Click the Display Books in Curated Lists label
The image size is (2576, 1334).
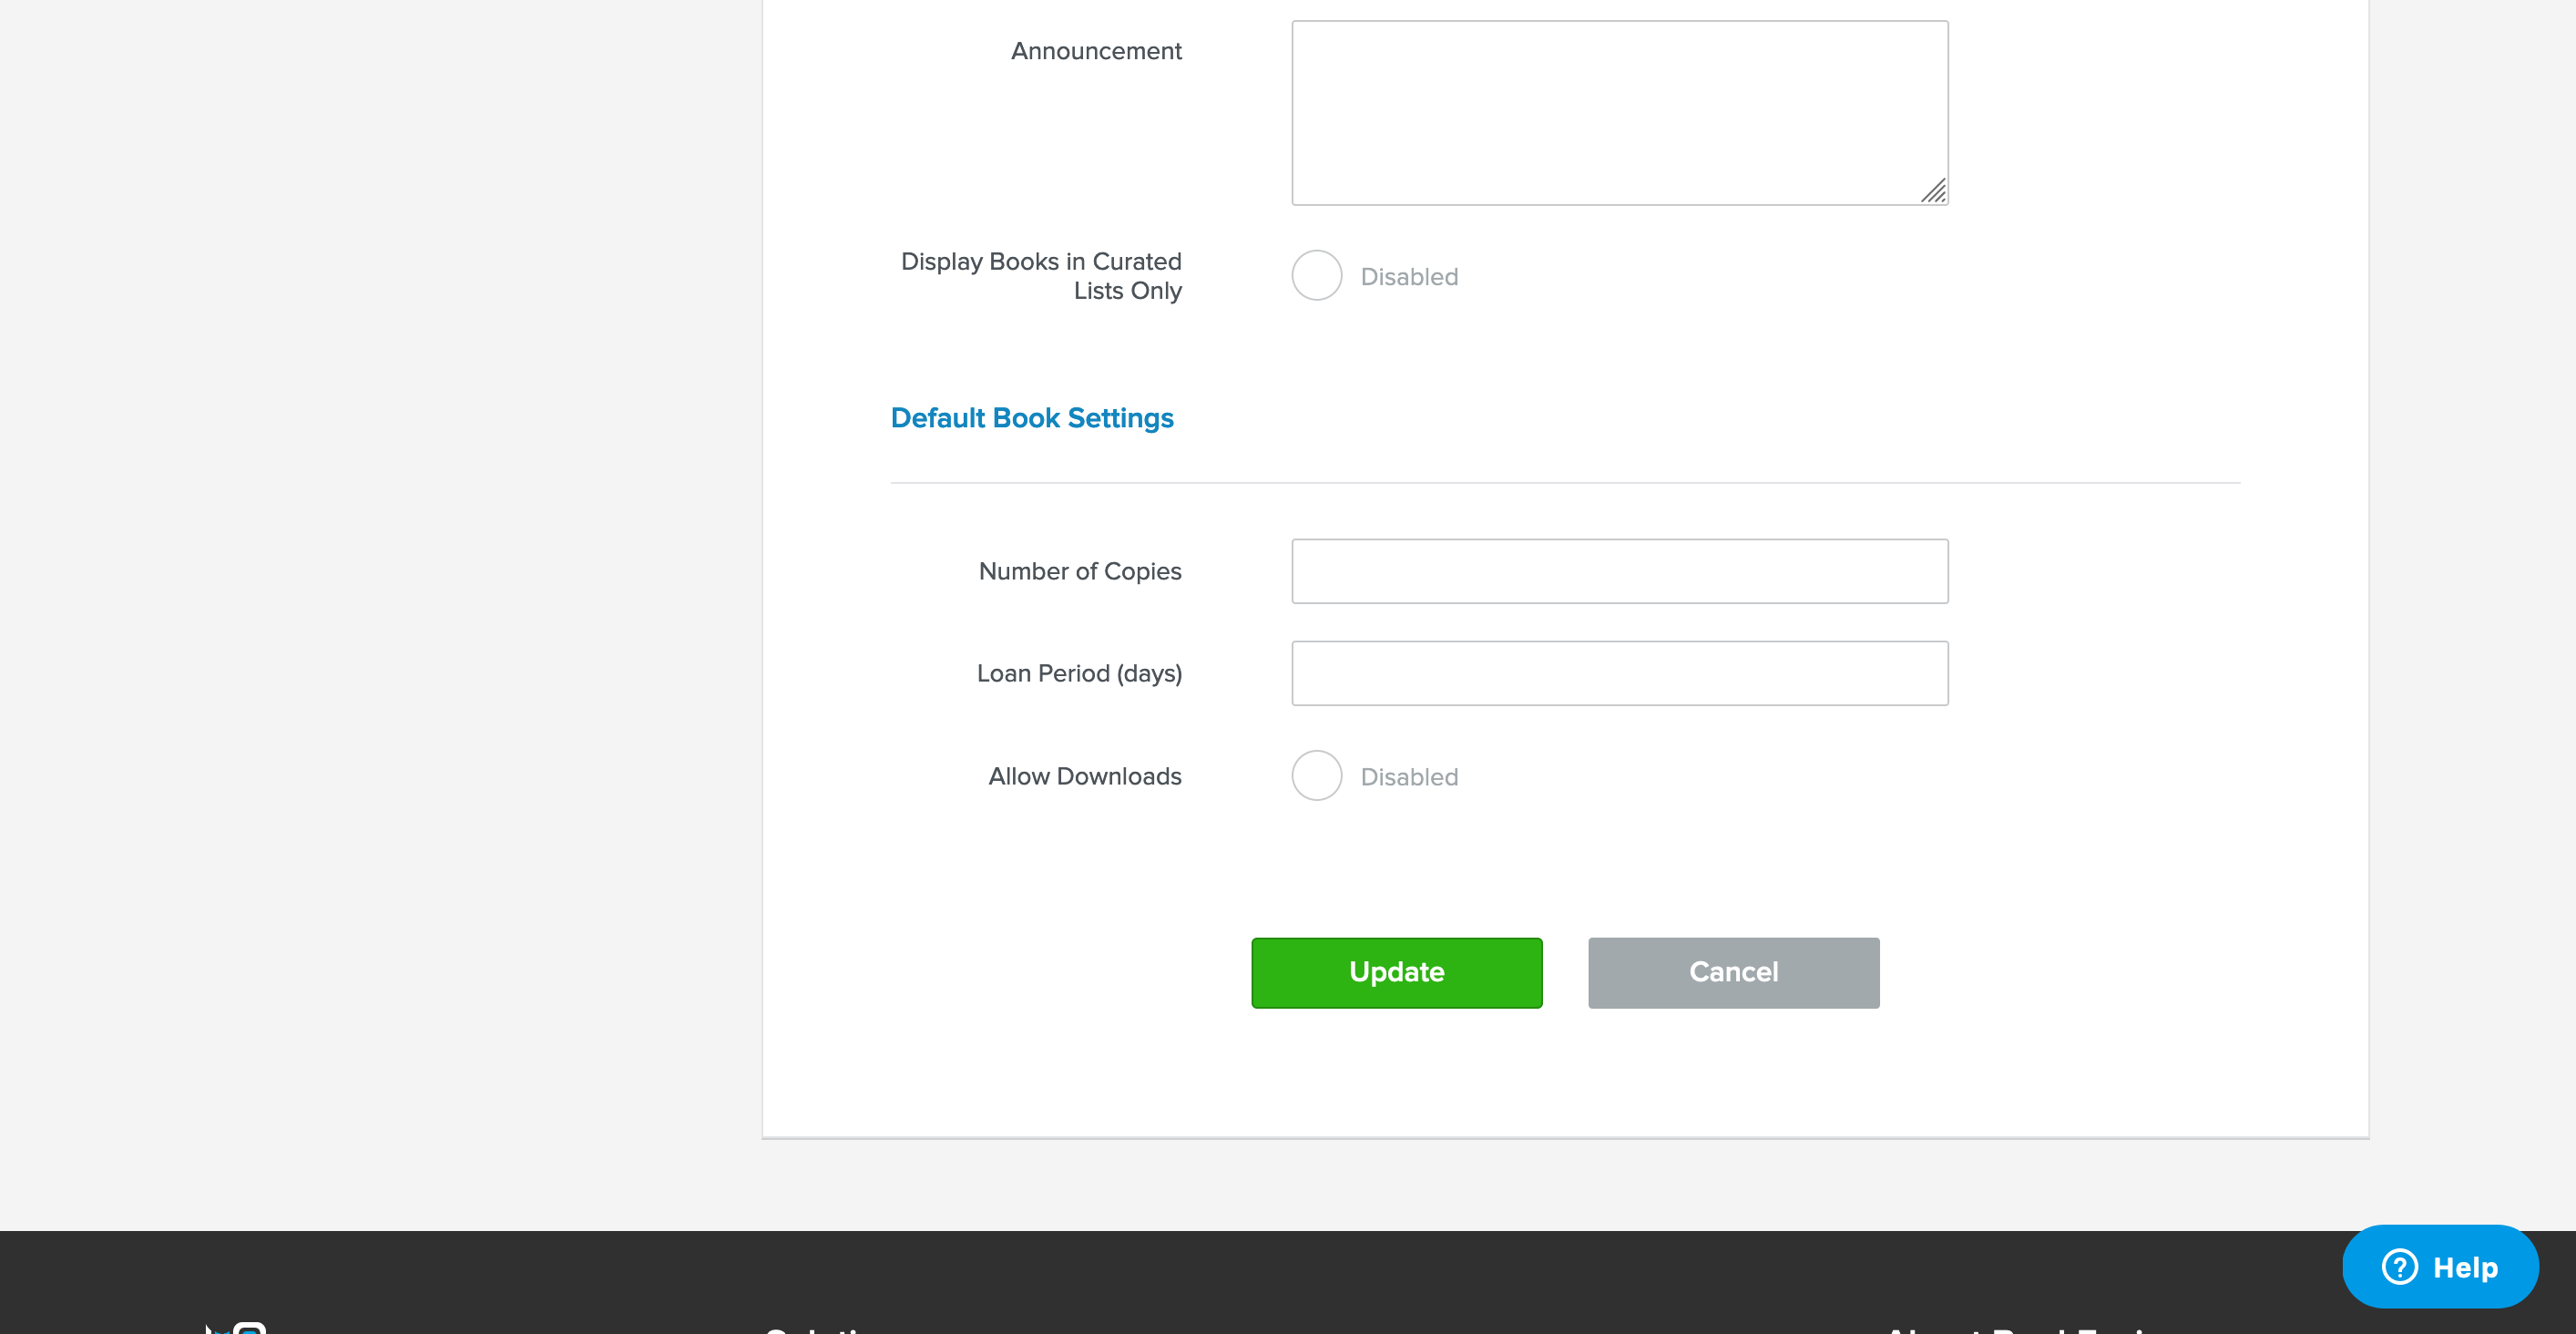click(1040, 275)
